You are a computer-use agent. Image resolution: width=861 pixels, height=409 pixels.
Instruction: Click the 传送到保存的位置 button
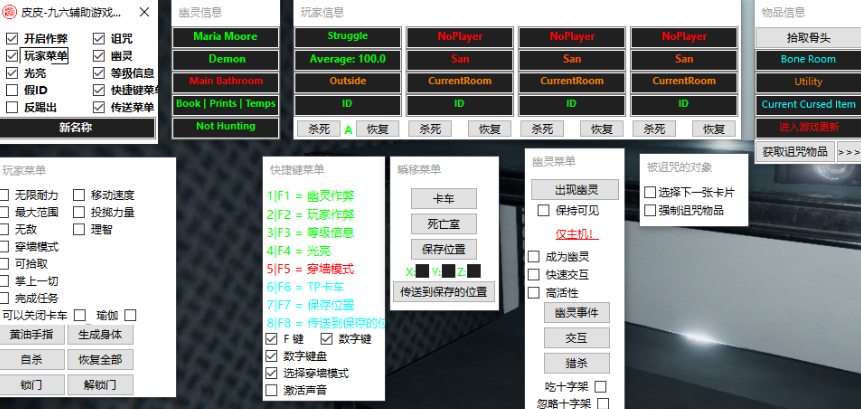click(443, 292)
